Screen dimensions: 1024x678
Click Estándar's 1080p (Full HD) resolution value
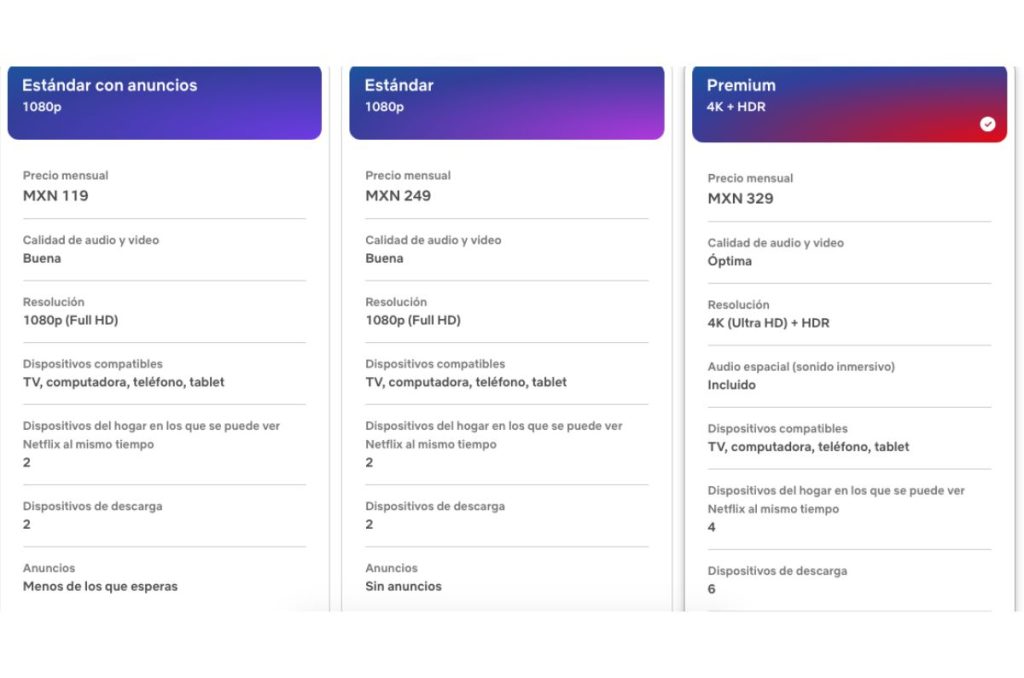click(x=412, y=320)
